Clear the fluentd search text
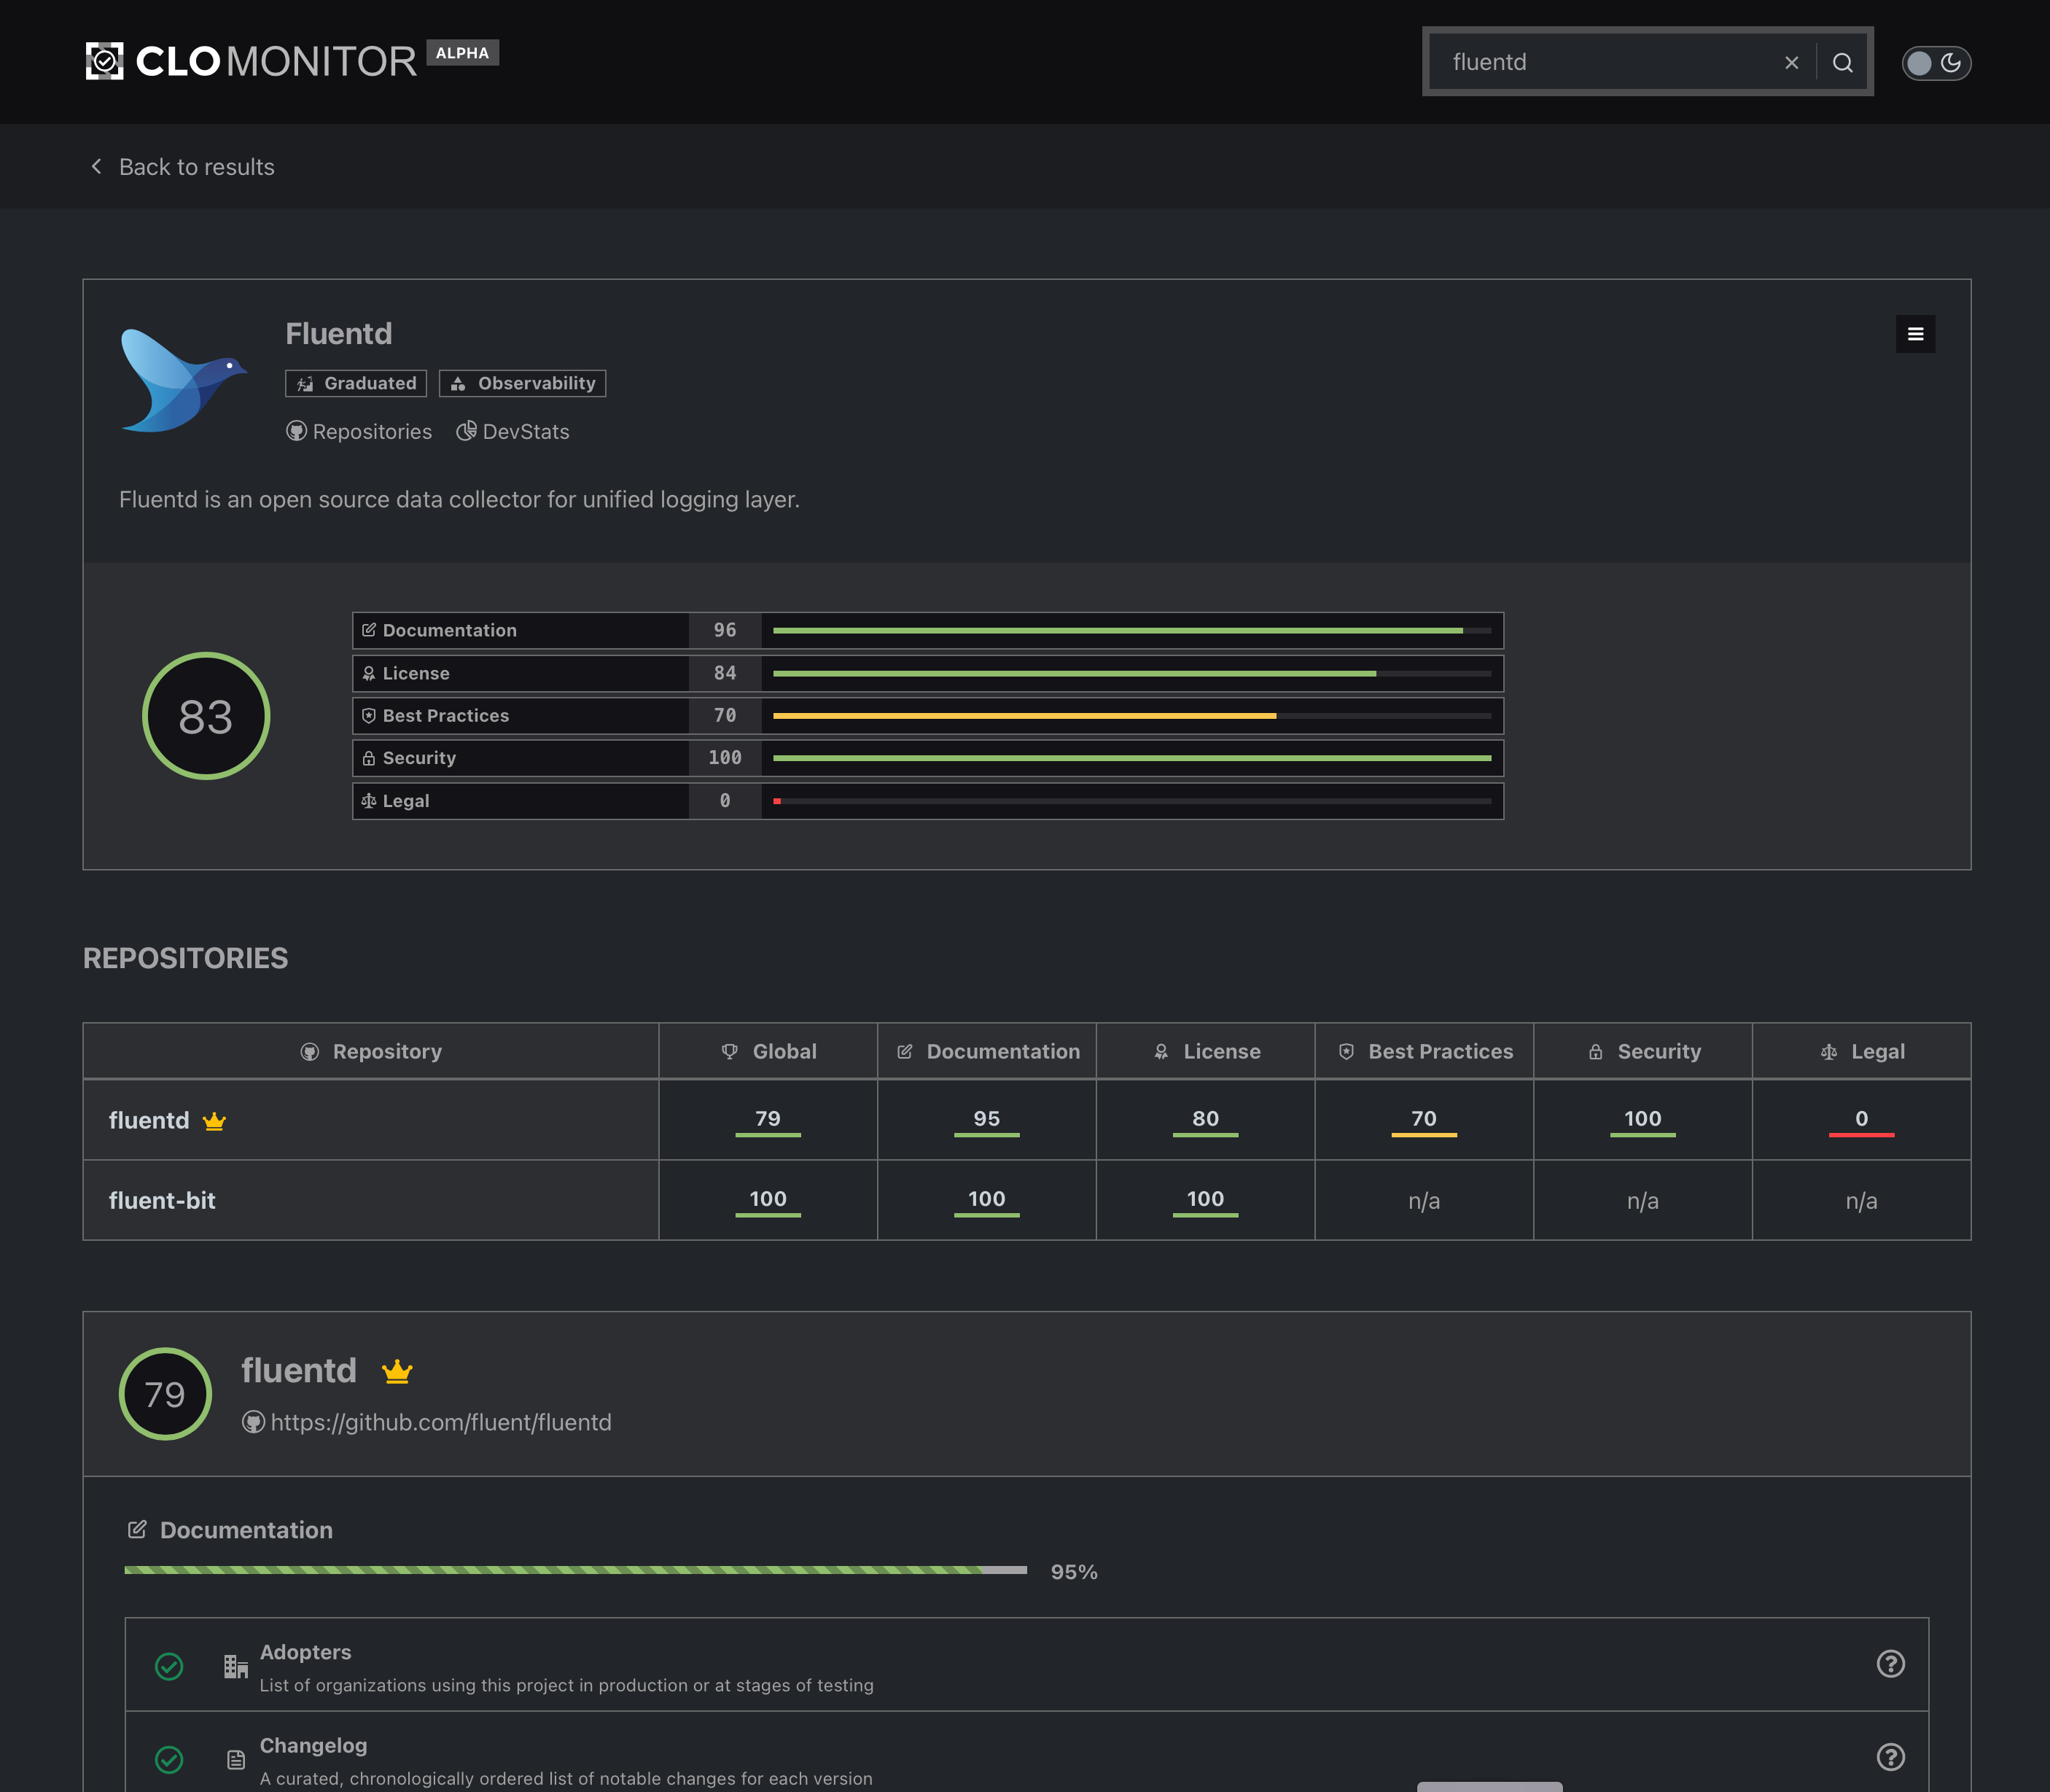The image size is (2050, 1792). click(x=1791, y=63)
